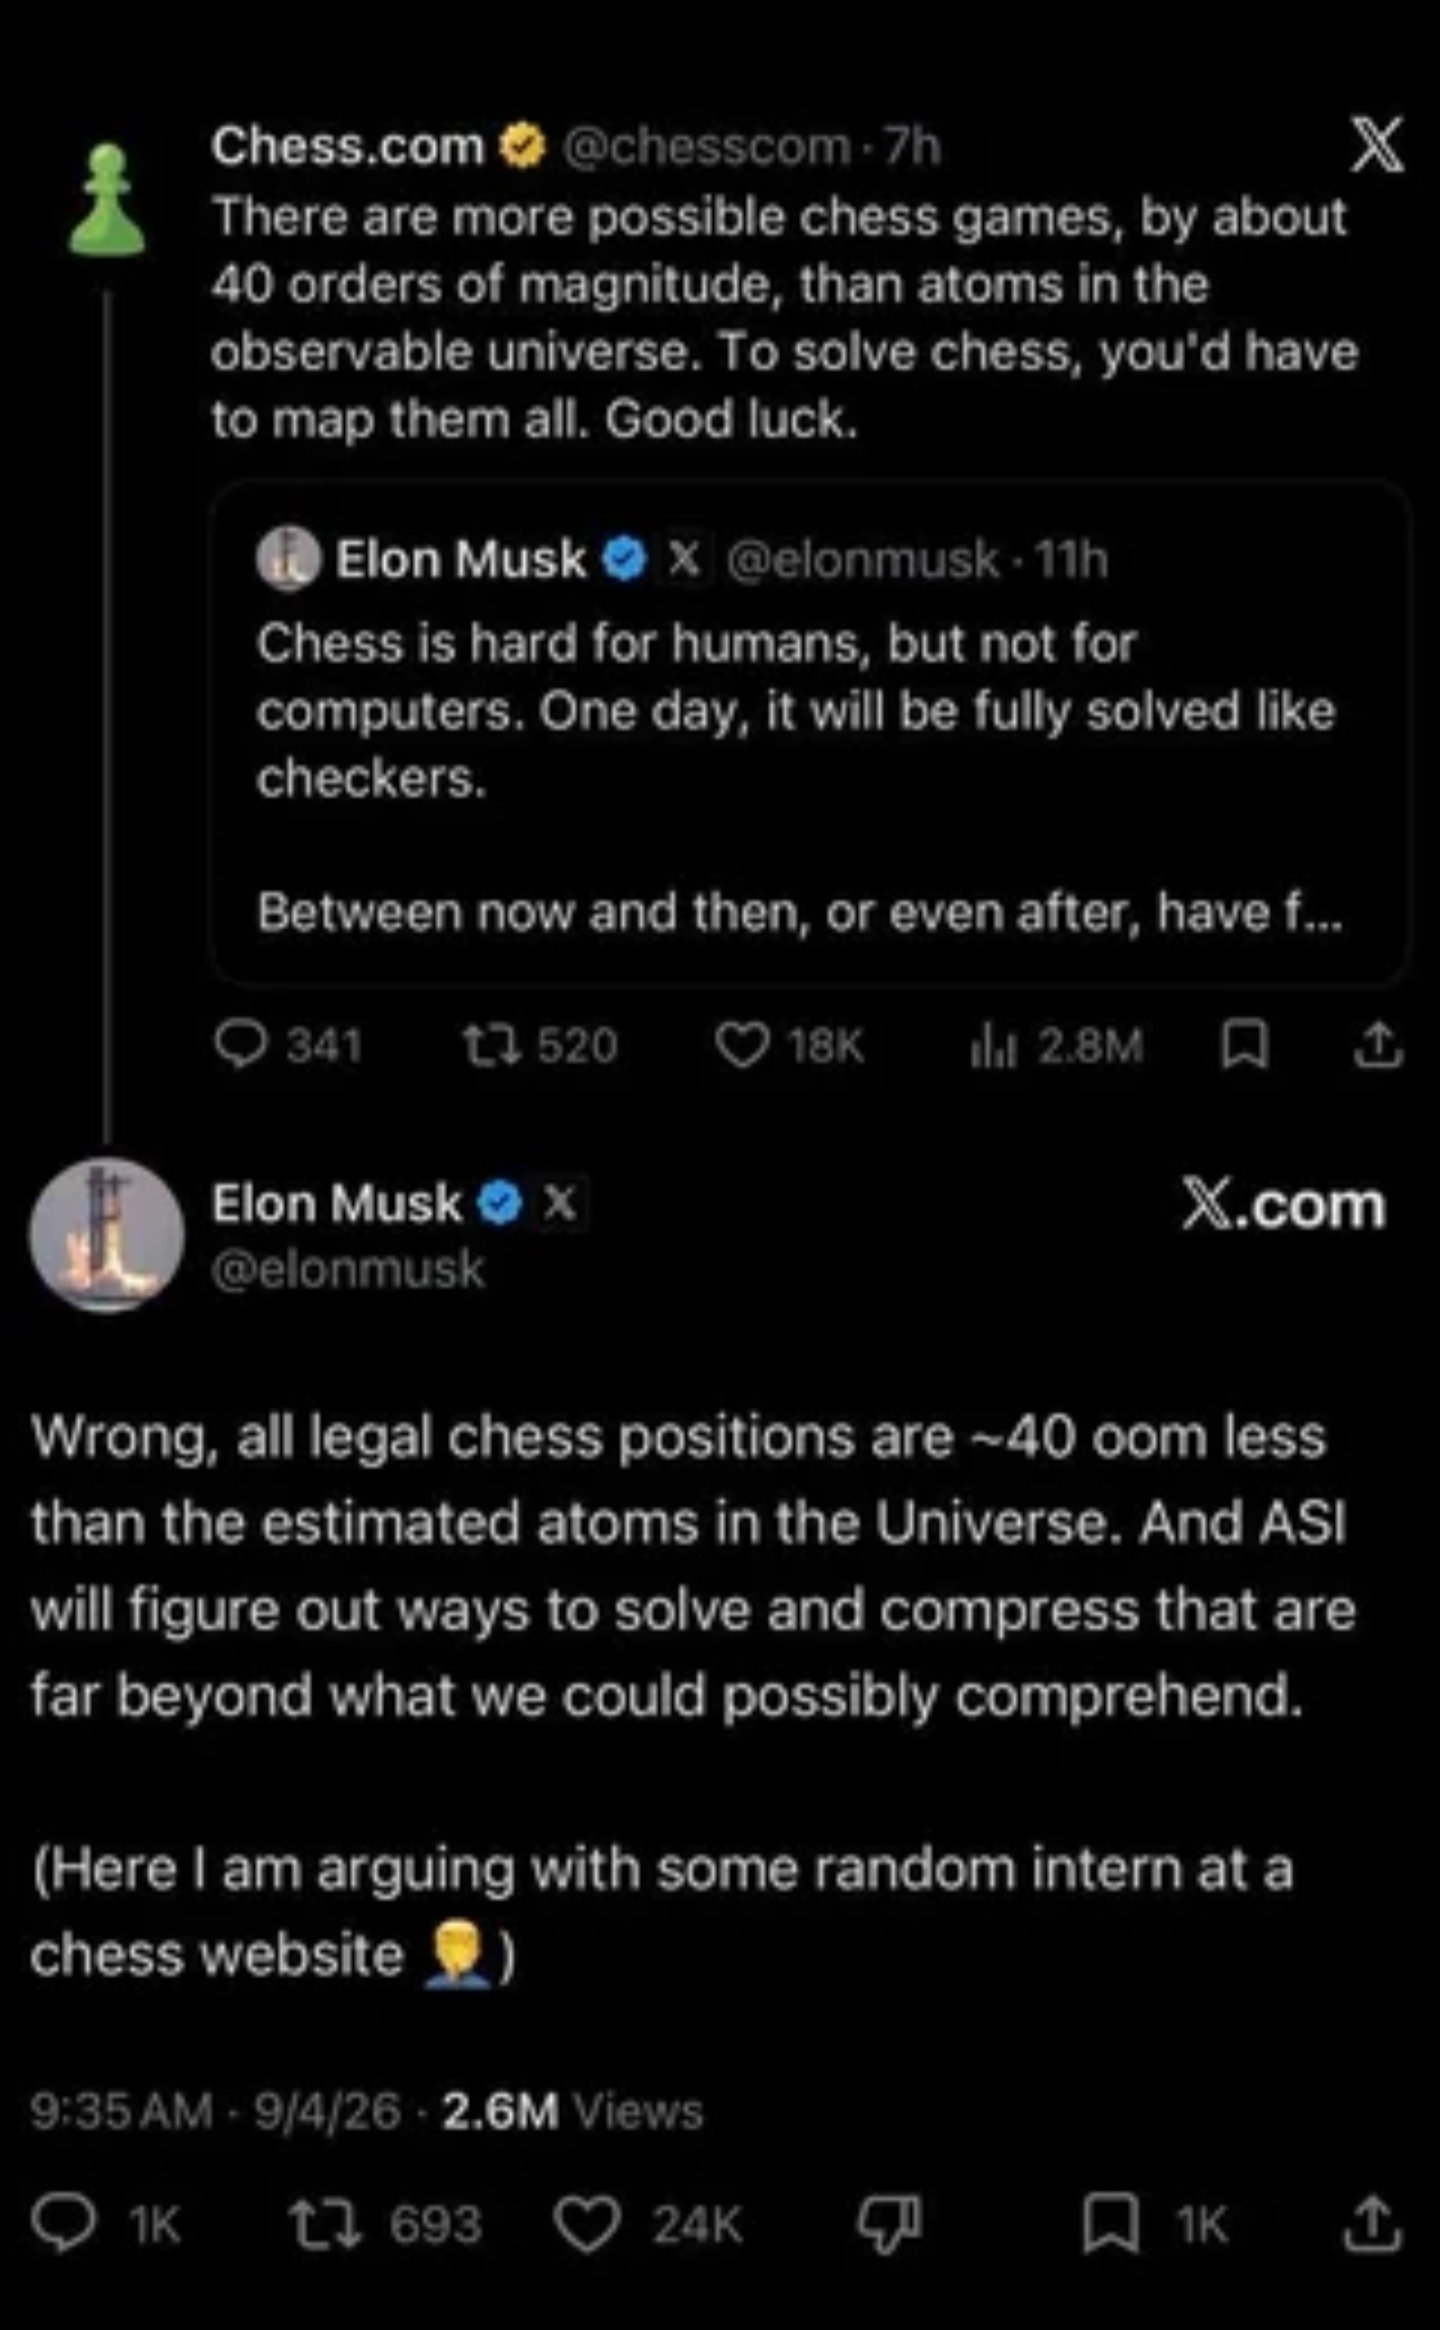Click the X.com label beside Elon Musk
Viewport: 1440px width, 2330px height.
coord(1283,1205)
